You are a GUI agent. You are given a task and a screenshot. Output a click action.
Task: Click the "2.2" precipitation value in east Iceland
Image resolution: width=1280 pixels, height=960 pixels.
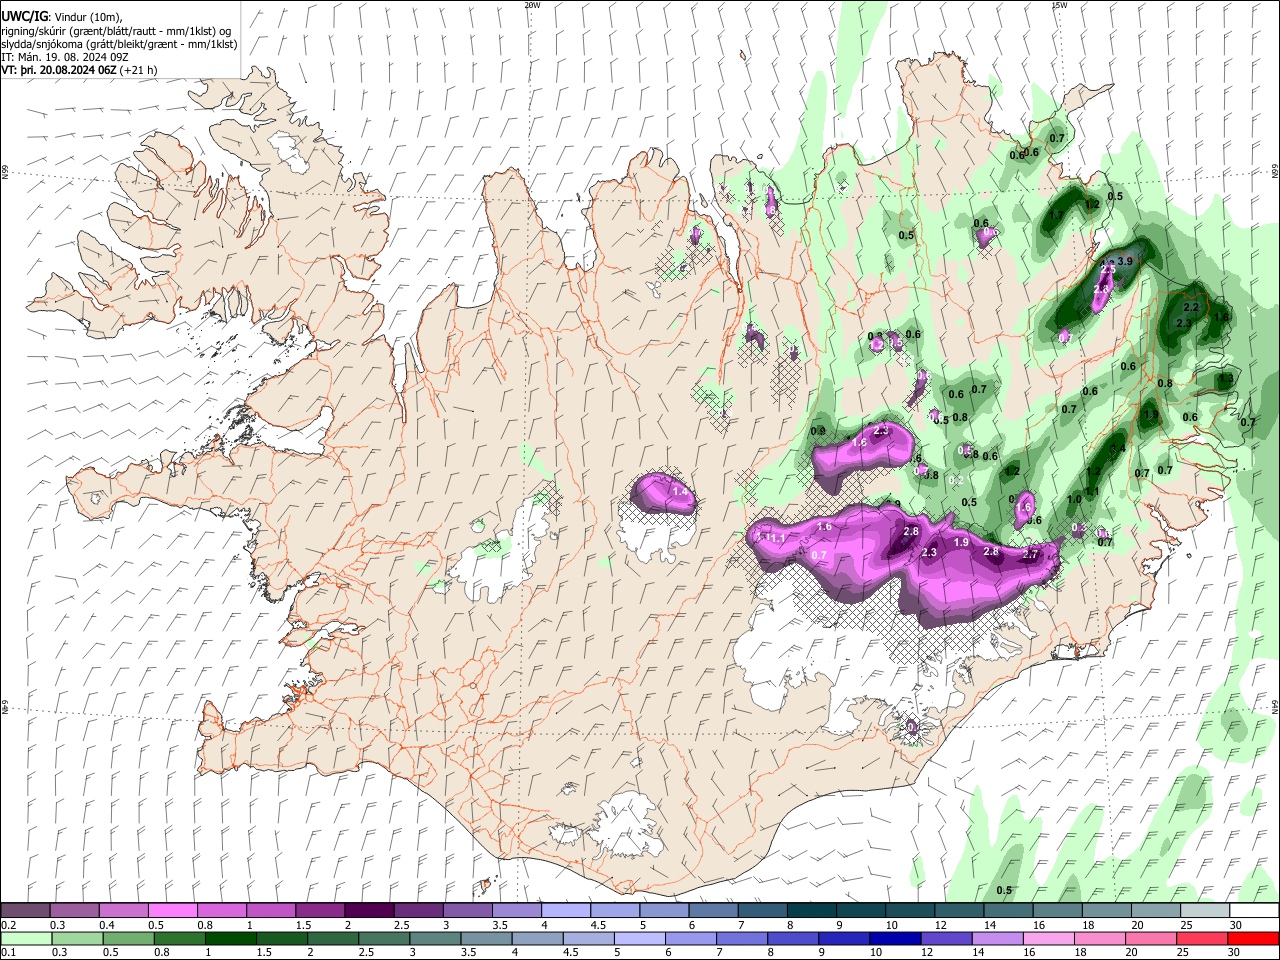coord(1191,308)
